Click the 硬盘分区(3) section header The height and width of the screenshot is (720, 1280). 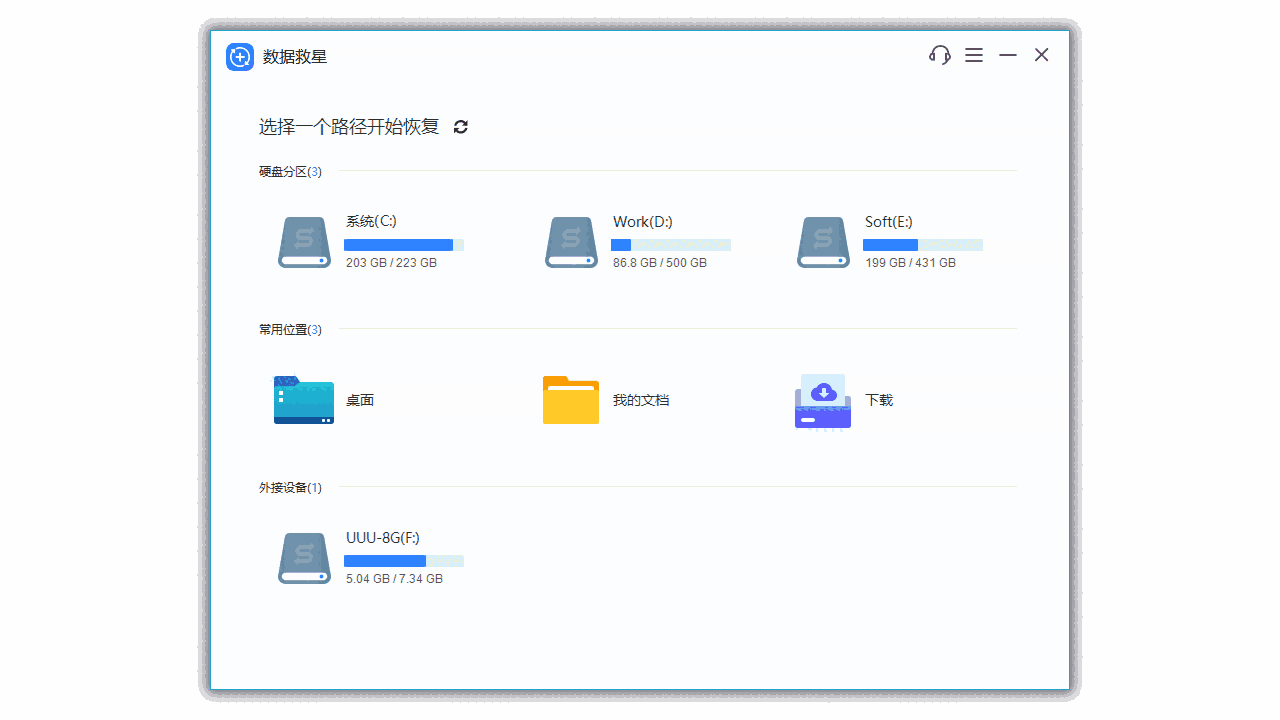pyautogui.click(x=290, y=171)
